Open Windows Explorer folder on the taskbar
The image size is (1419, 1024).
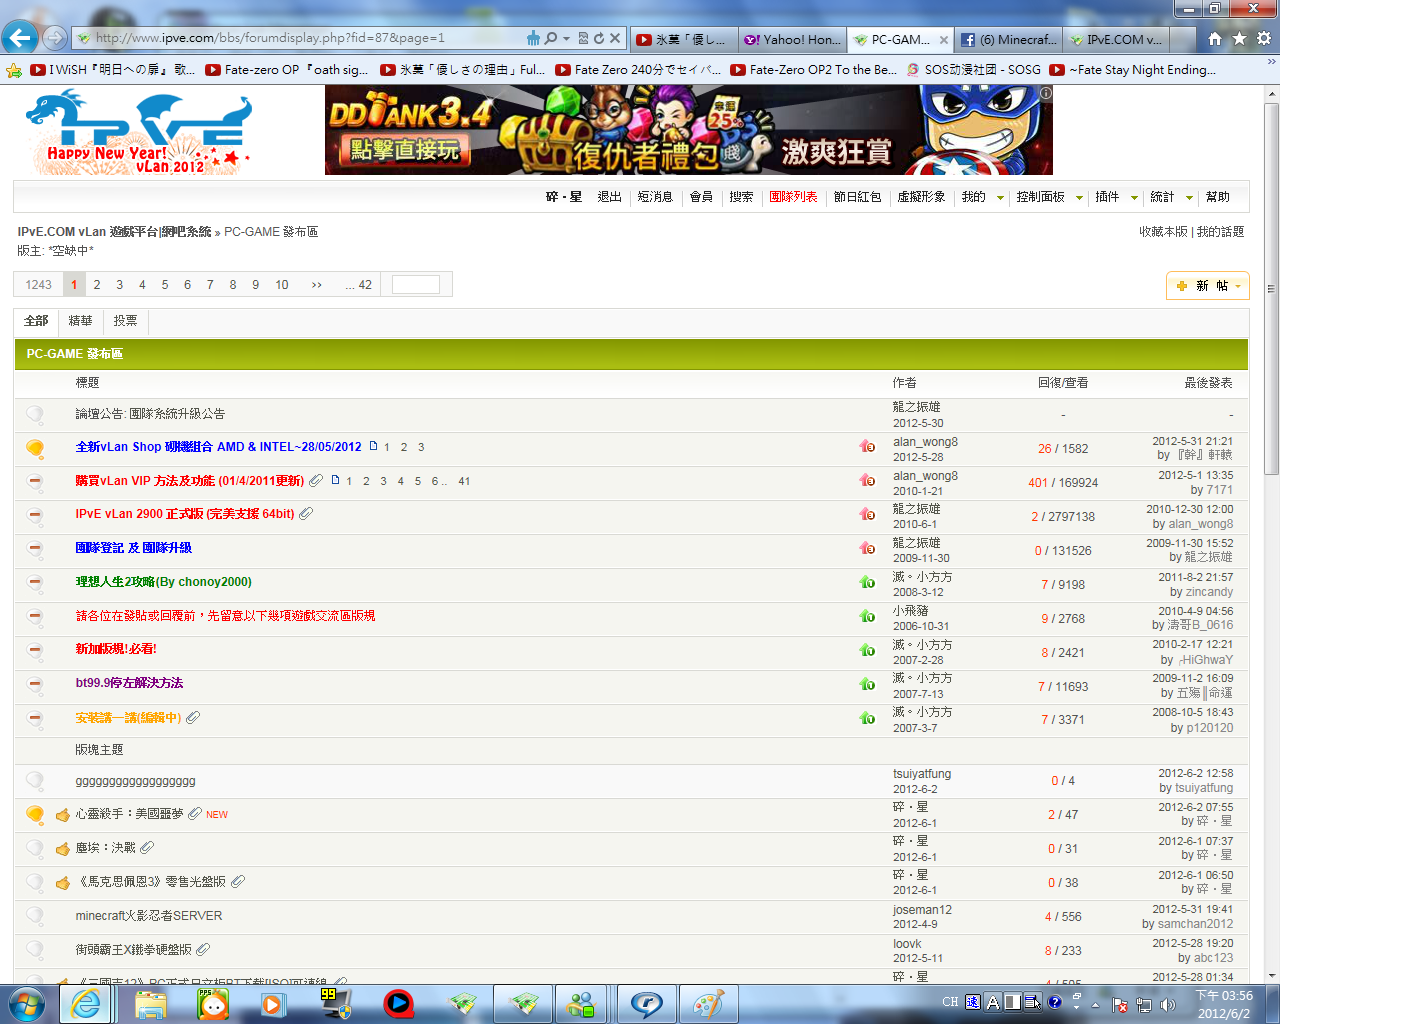point(151,1004)
